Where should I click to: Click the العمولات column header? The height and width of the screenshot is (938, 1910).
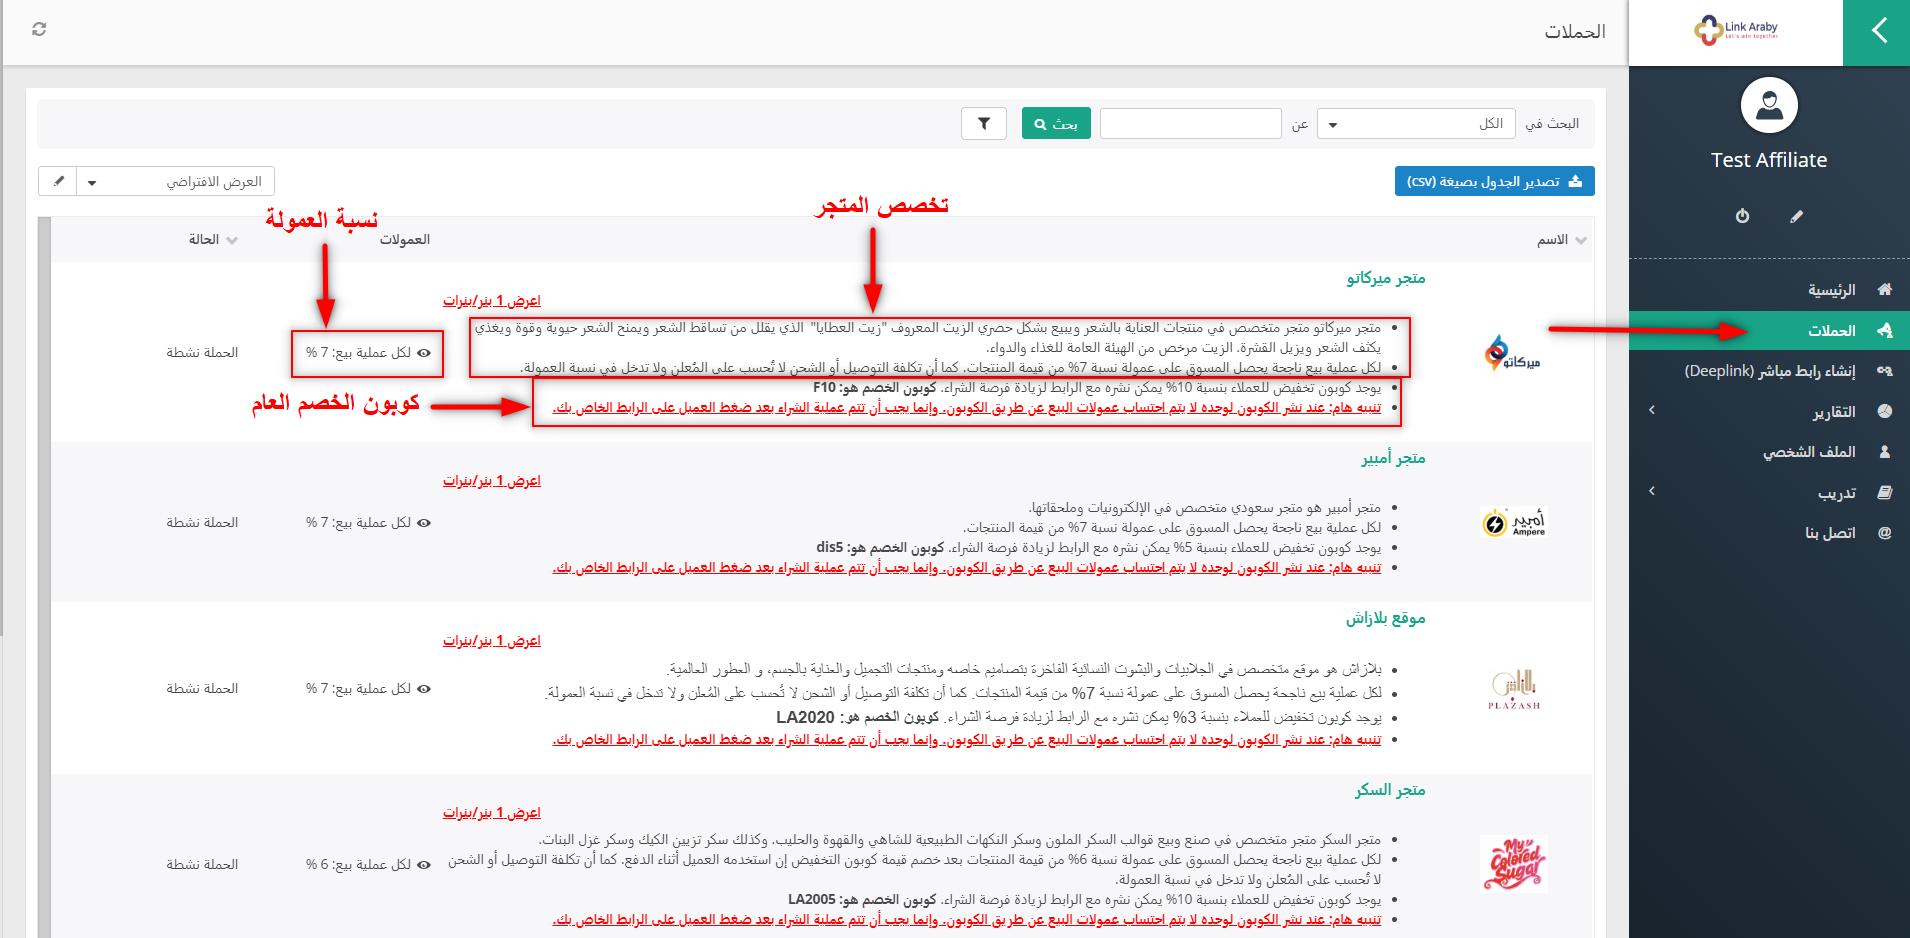[x=404, y=240]
